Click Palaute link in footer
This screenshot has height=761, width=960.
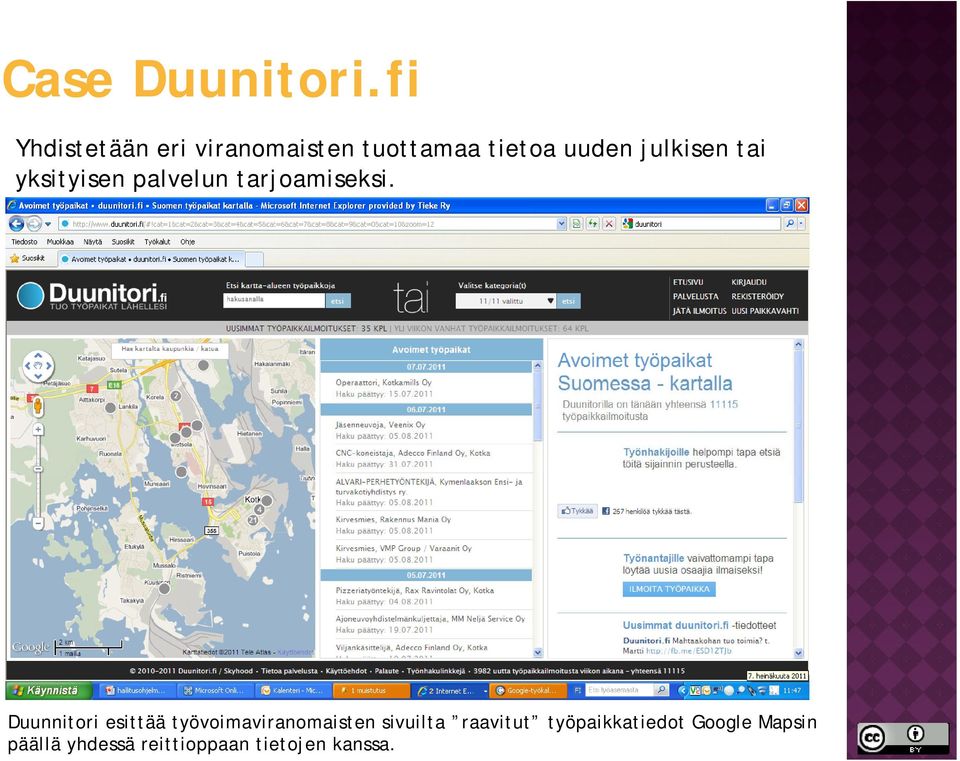[386, 671]
